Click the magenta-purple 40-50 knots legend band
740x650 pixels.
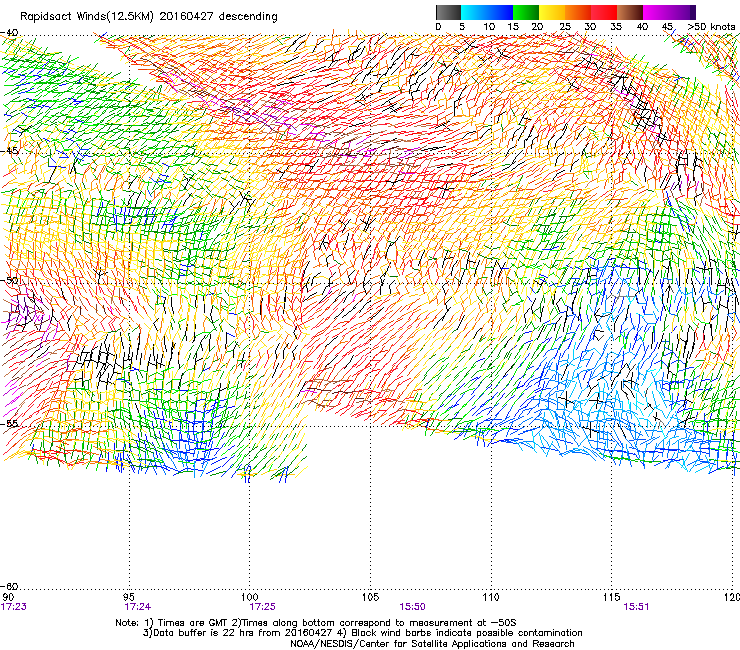(x=669, y=12)
